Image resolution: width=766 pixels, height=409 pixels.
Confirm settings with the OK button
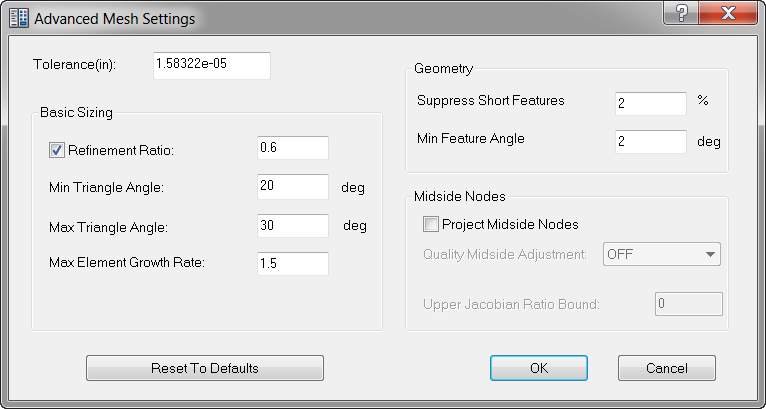[539, 368]
